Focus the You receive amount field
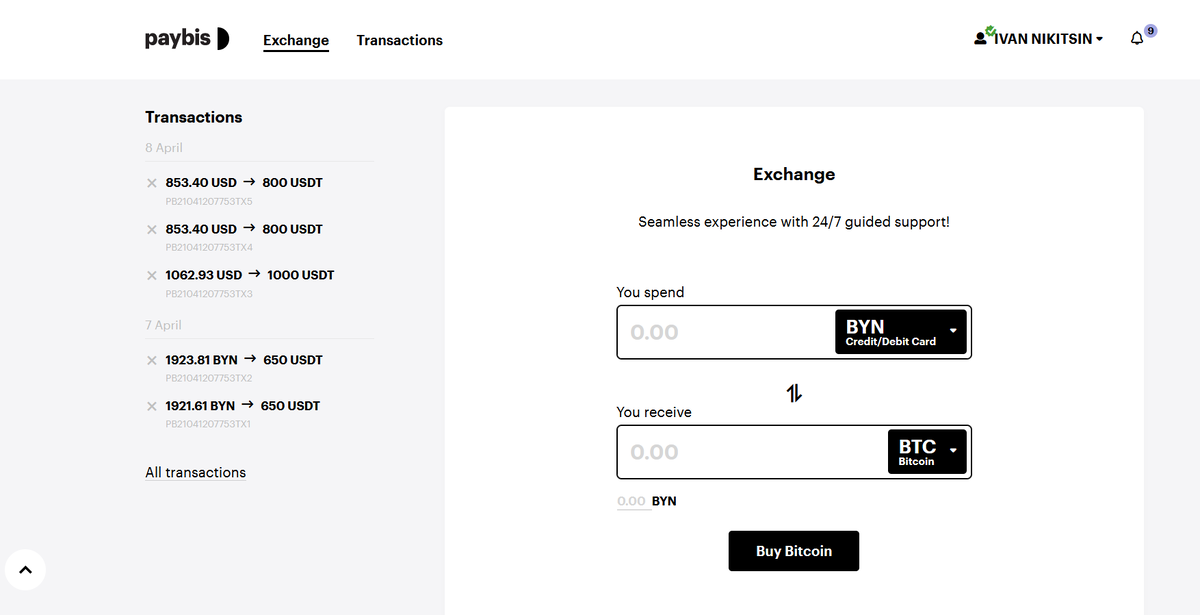 [x=750, y=452]
